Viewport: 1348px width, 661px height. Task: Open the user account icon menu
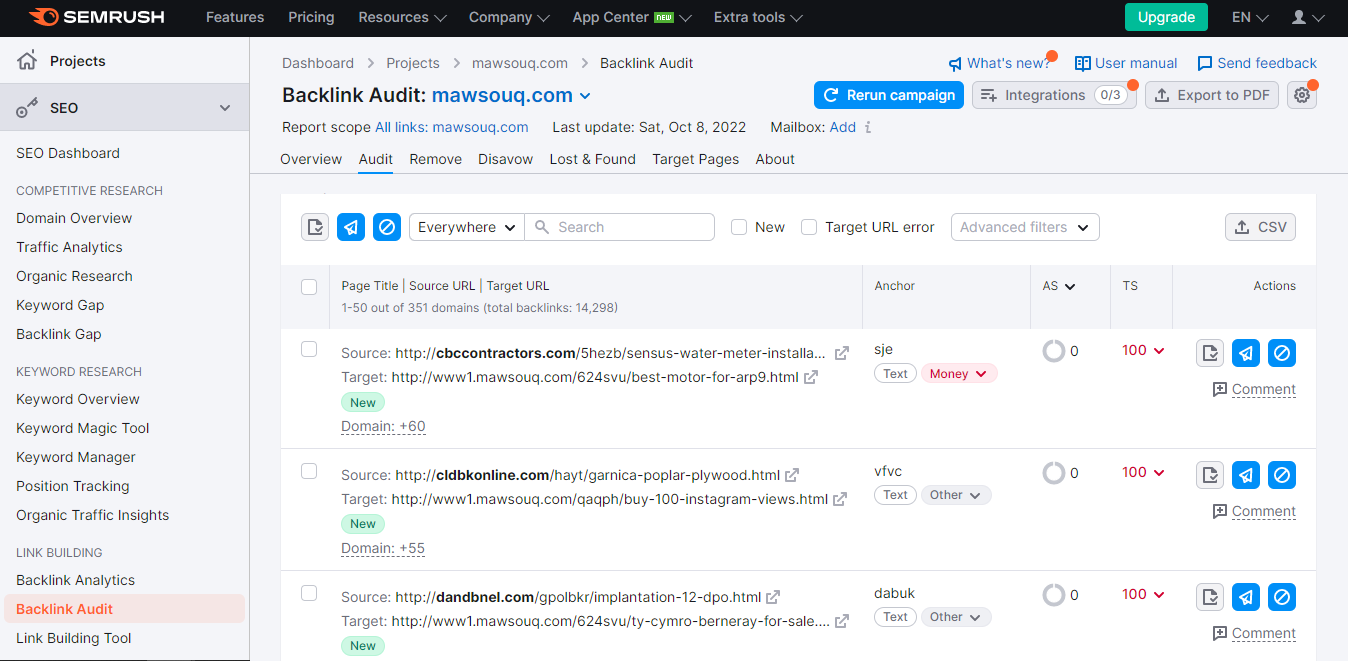pos(1308,17)
